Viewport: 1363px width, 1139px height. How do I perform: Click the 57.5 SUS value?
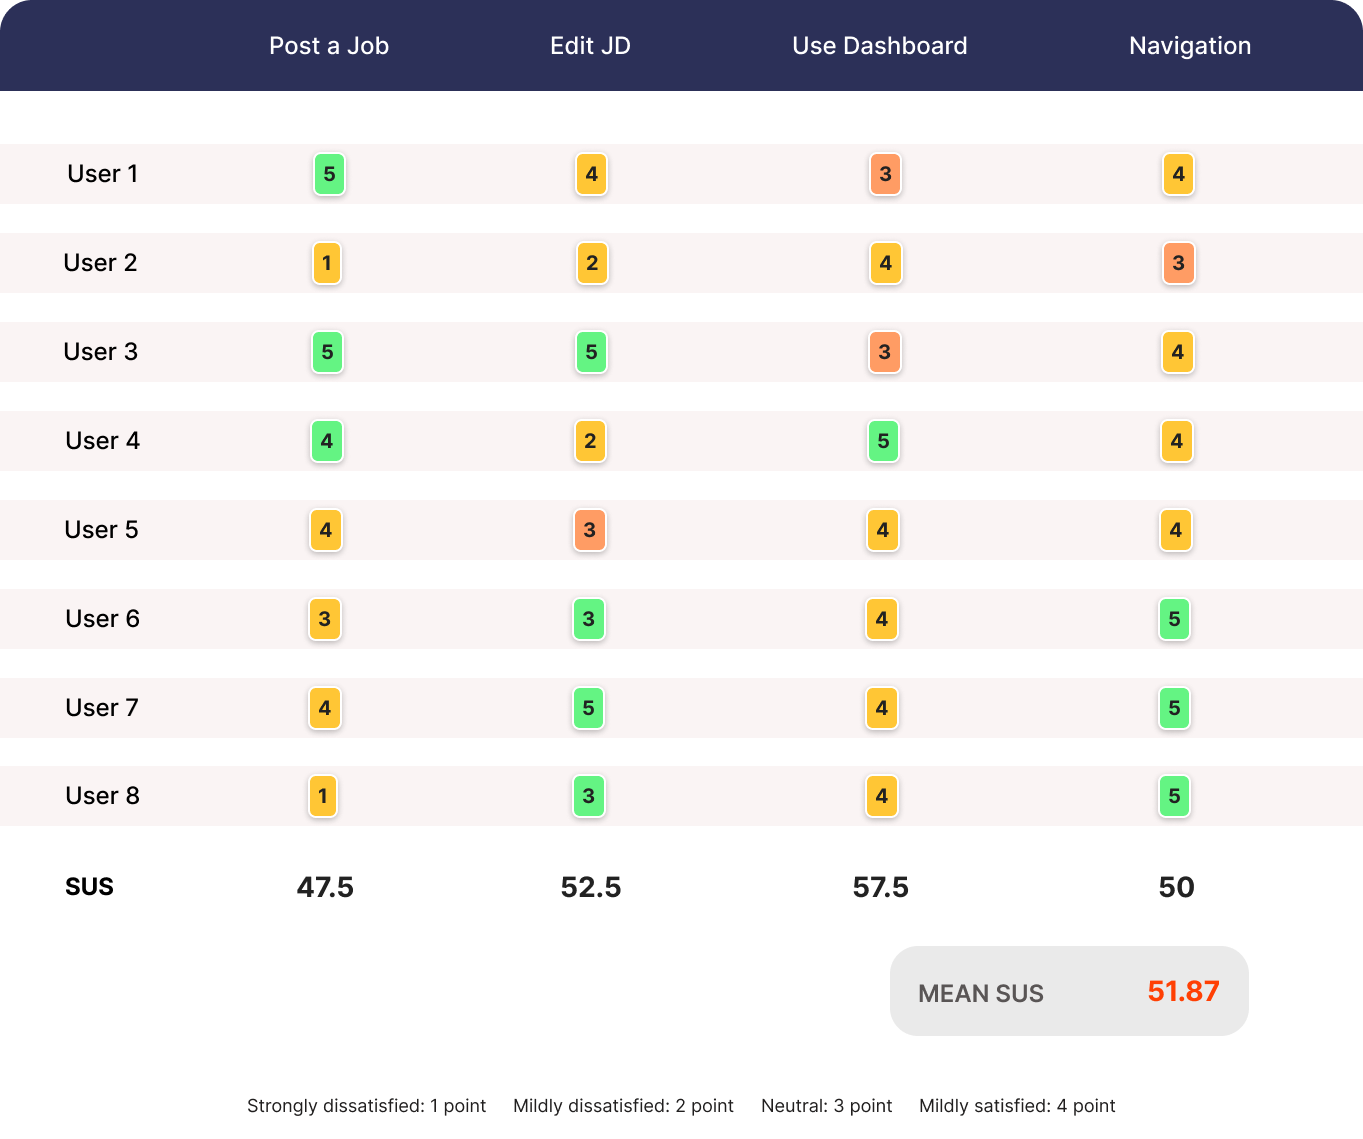click(881, 887)
